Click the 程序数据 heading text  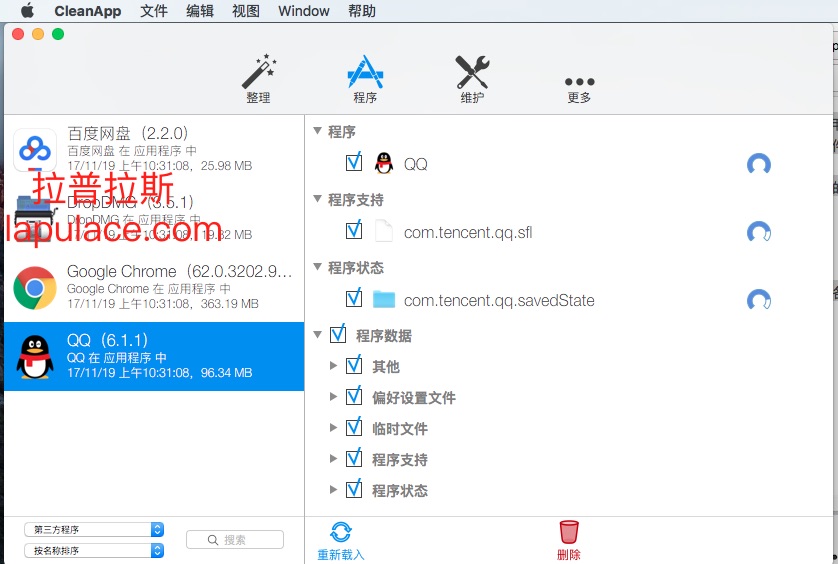tap(384, 335)
